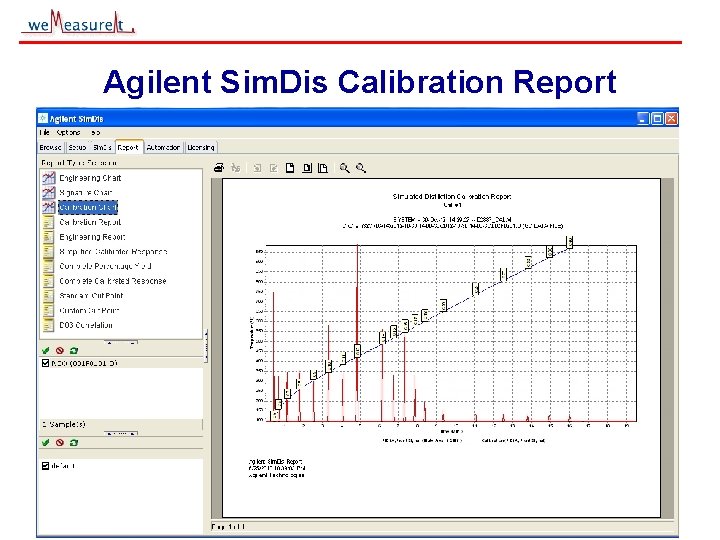The height and width of the screenshot is (540, 720).
Task: Click green checkmark icon above the default entry
Action: pos(45,443)
